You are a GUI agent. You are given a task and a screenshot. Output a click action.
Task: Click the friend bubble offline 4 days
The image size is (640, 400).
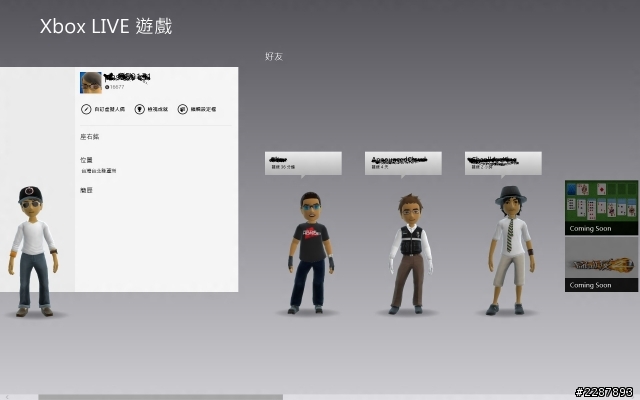[403, 163]
